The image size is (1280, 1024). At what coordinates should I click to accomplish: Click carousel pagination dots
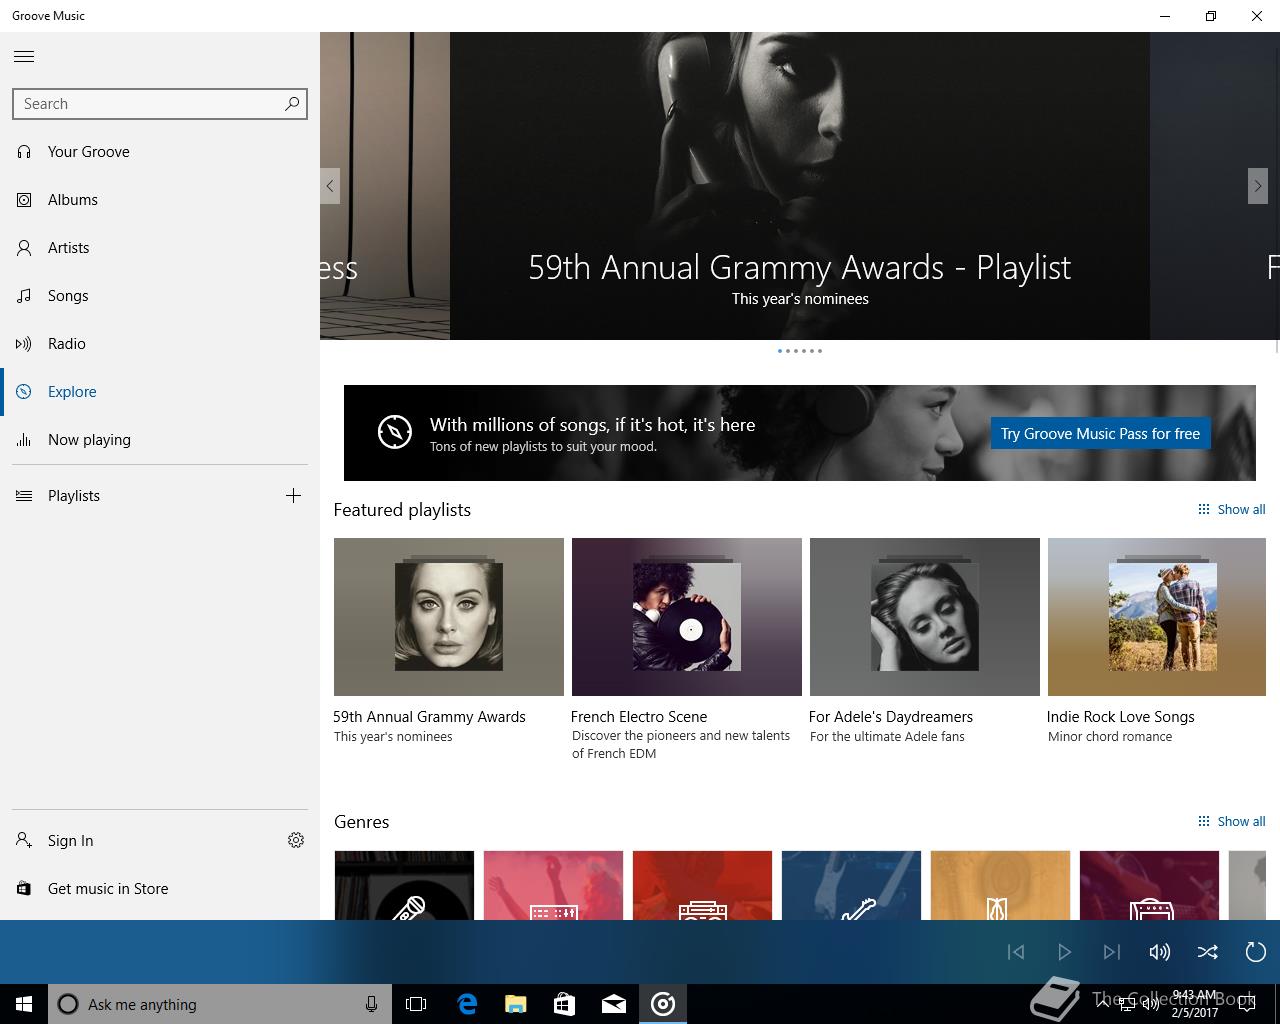(x=800, y=351)
